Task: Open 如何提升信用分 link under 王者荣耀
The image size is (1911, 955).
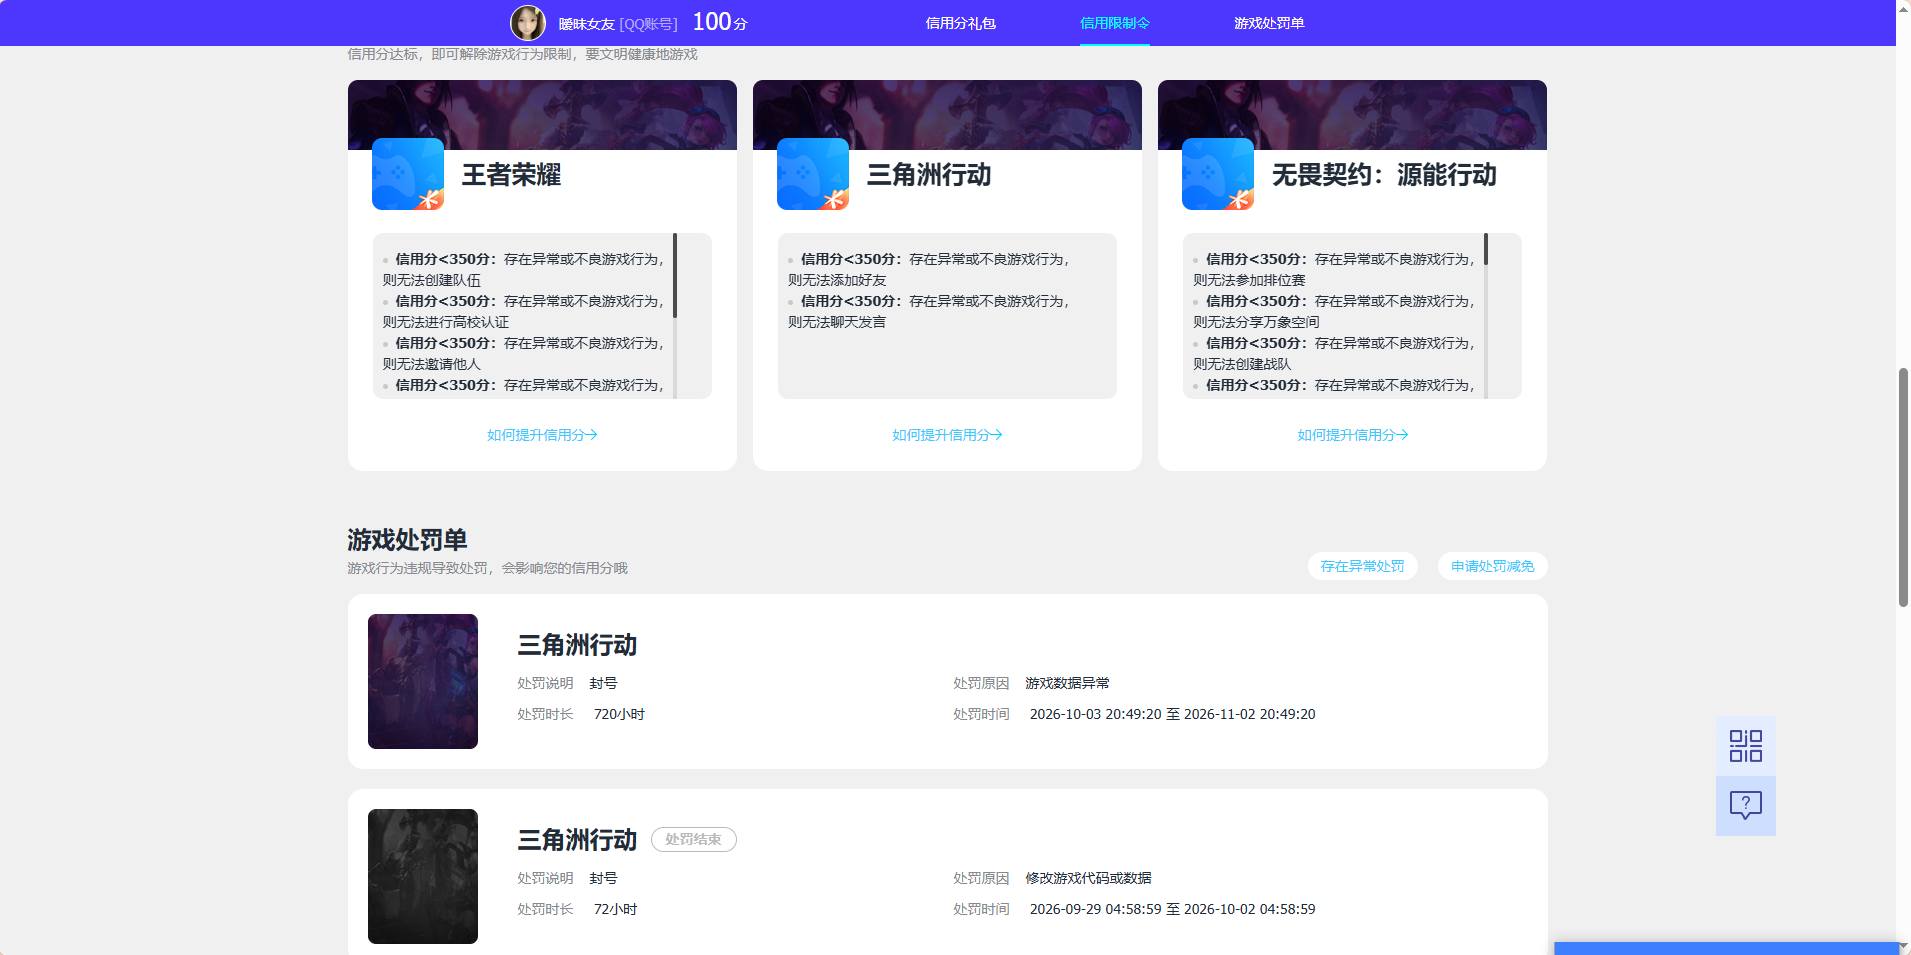Action: coord(542,435)
